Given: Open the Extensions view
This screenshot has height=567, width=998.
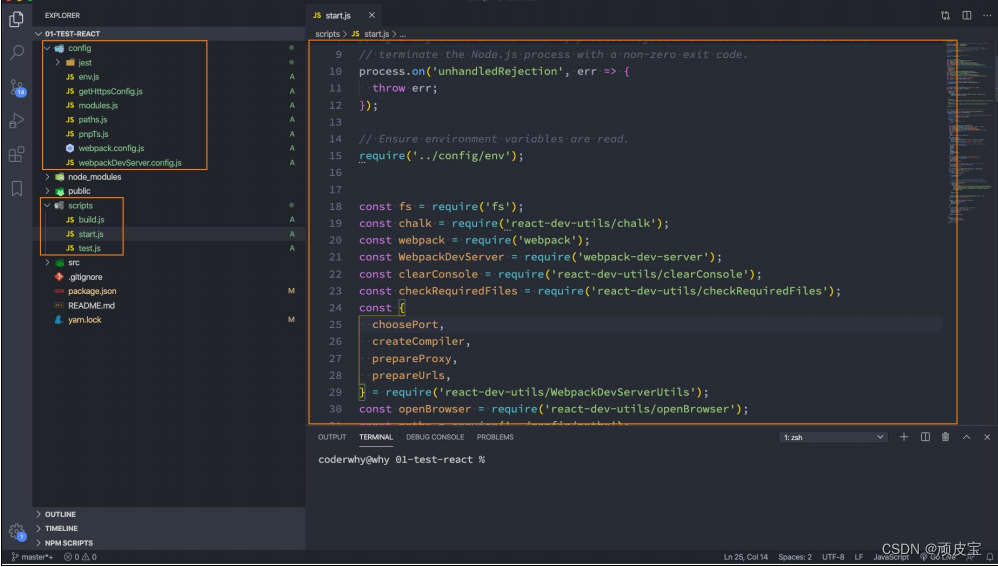Looking at the screenshot, I should click(17, 154).
